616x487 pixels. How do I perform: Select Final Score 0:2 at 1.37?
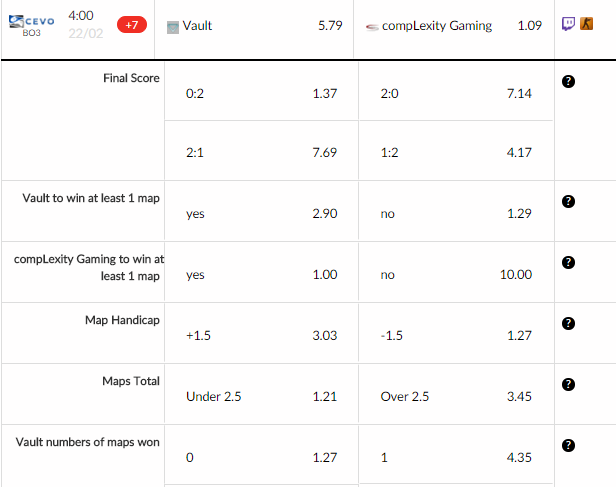(261, 93)
